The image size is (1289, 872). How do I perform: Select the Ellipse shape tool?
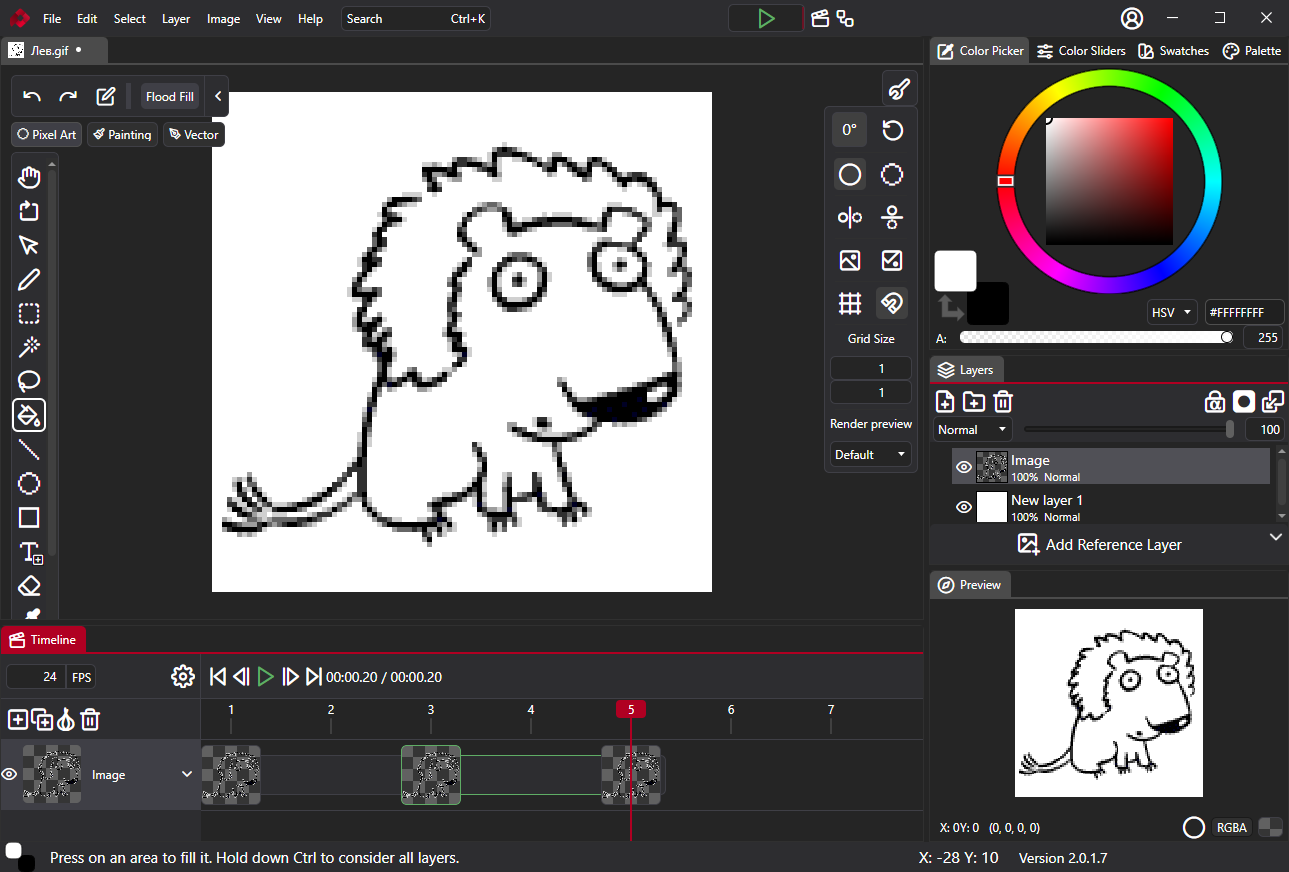pos(29,484)
